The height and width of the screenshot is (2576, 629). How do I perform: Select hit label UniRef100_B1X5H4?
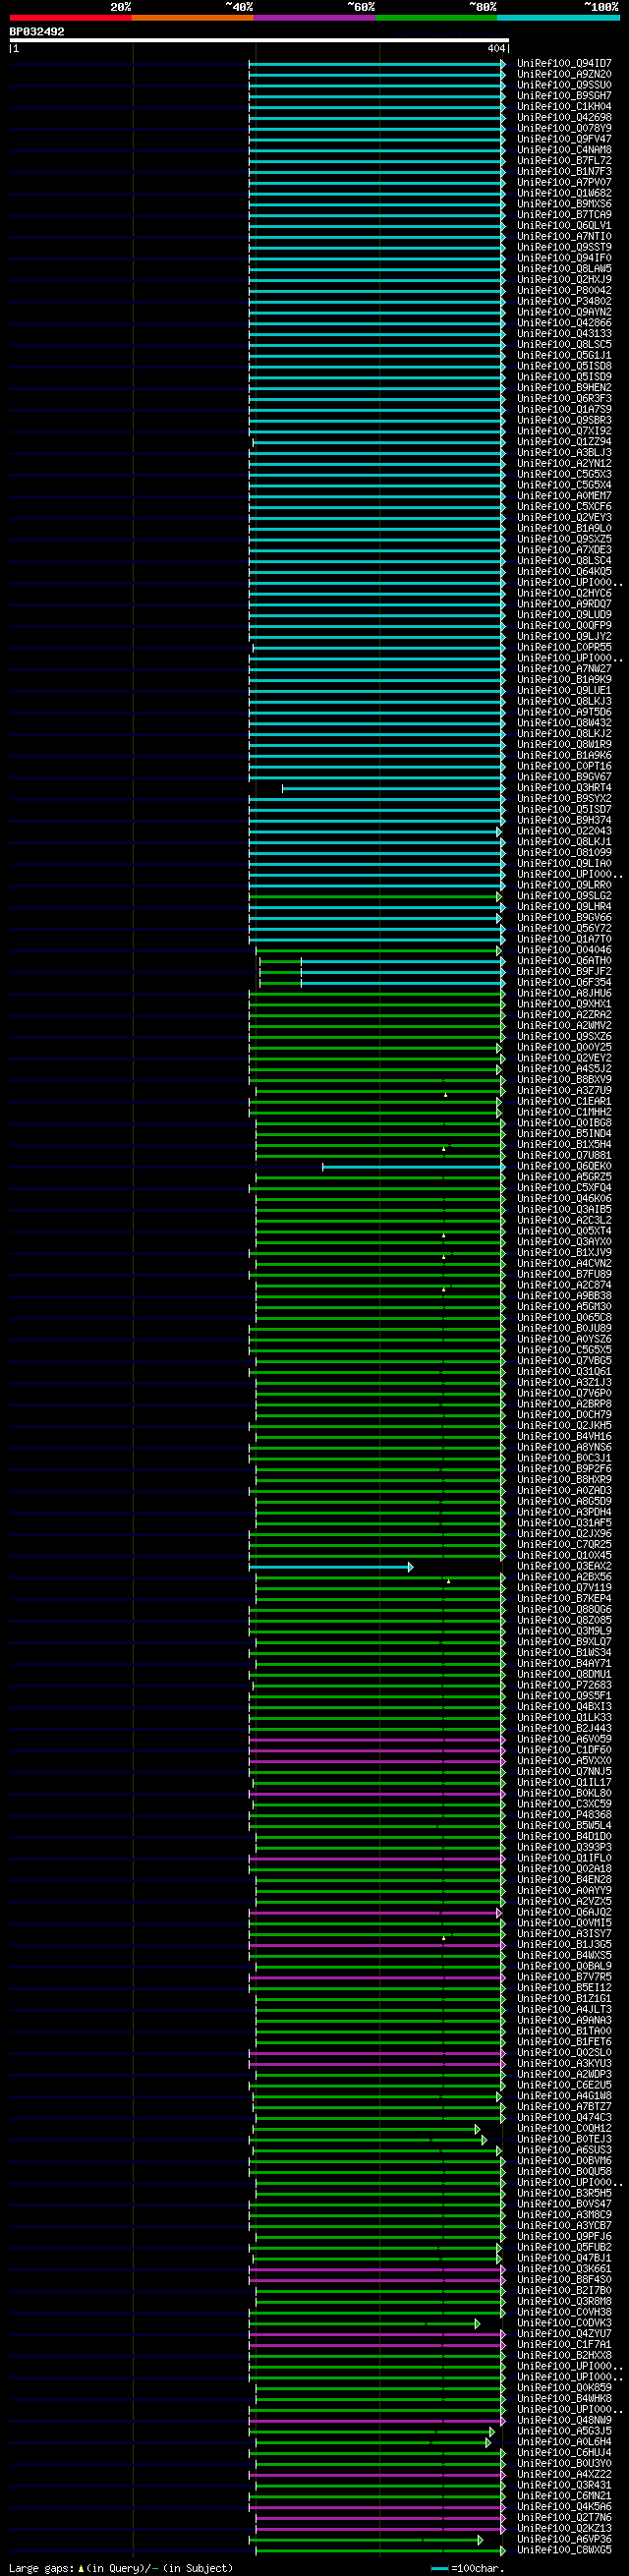[564, 1145]
